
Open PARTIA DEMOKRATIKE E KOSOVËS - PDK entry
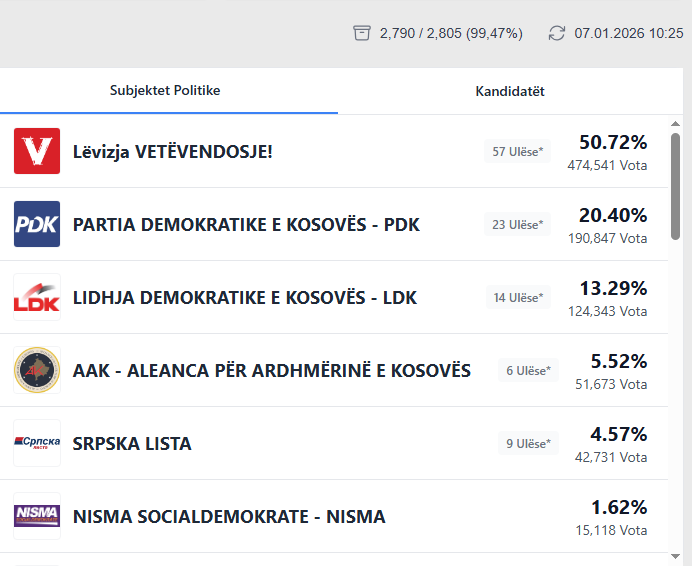click(x=246, y=225)
